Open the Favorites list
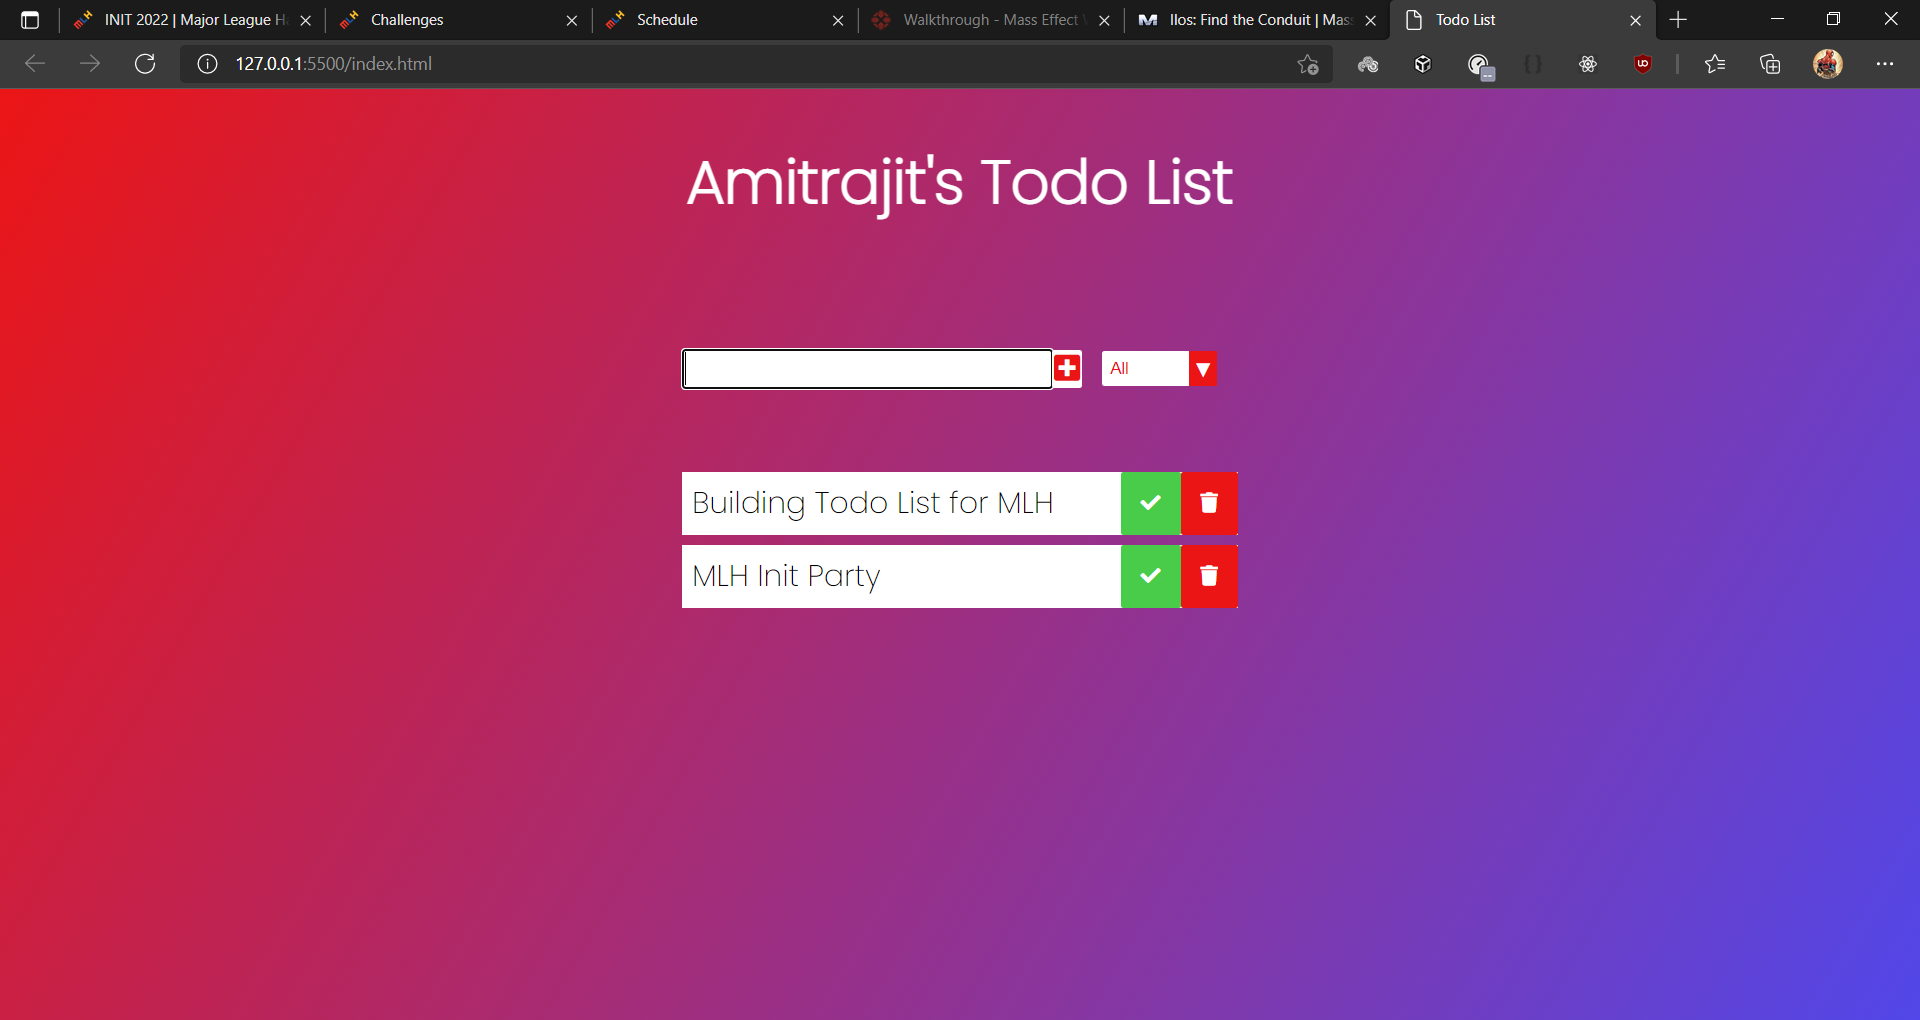 tap(1715, 64)
